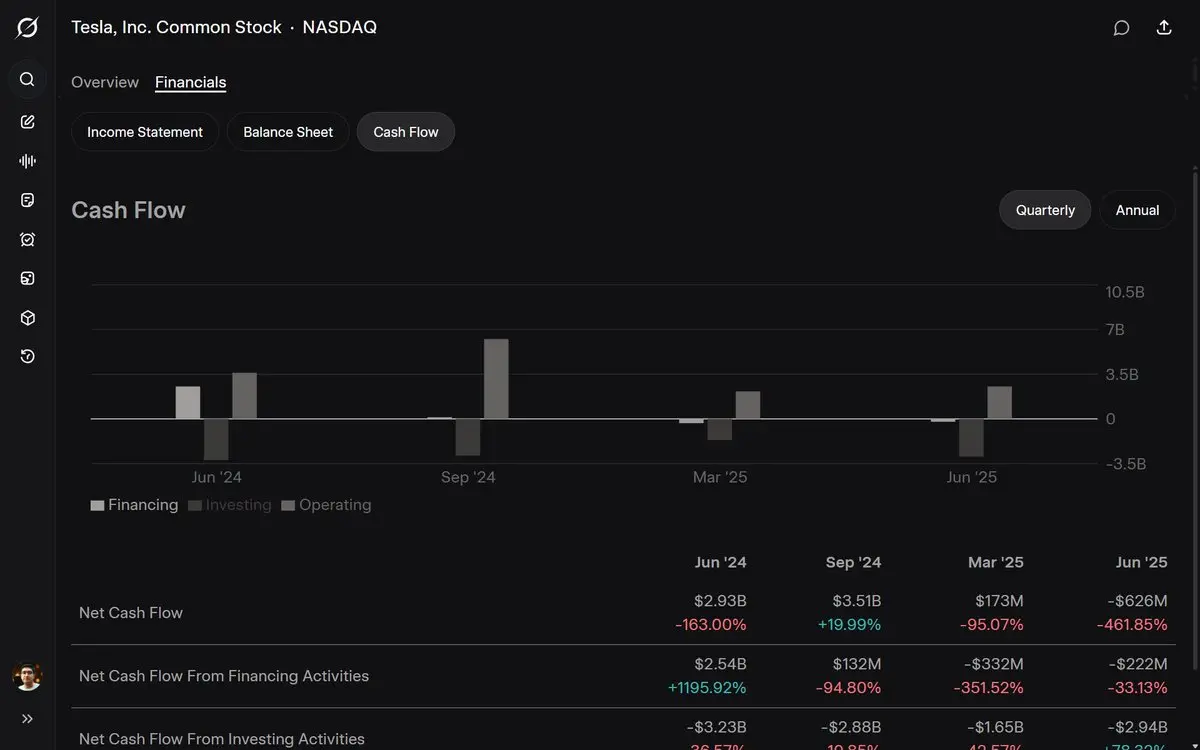Click the chat bubble icon at top right
The width and height of the screenshot is (1200, 750).
(1121, 28)
